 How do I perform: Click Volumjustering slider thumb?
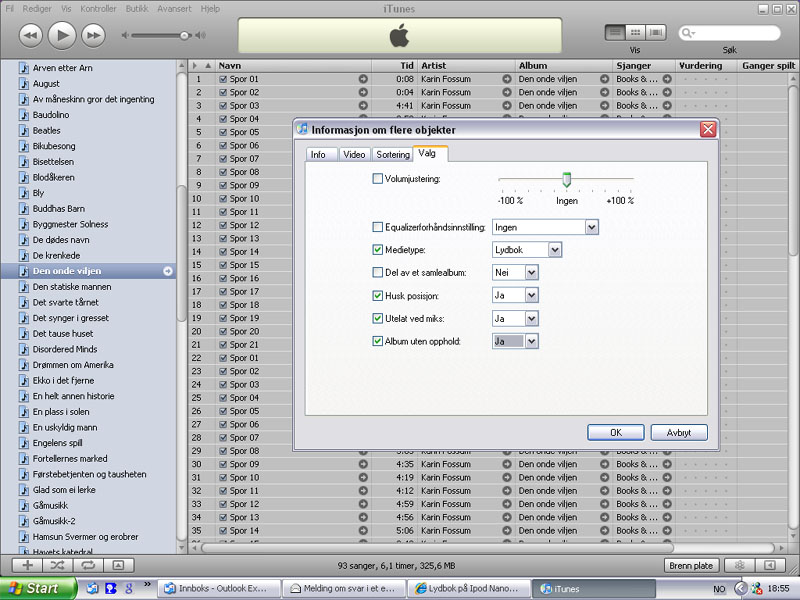pos(566,180)
